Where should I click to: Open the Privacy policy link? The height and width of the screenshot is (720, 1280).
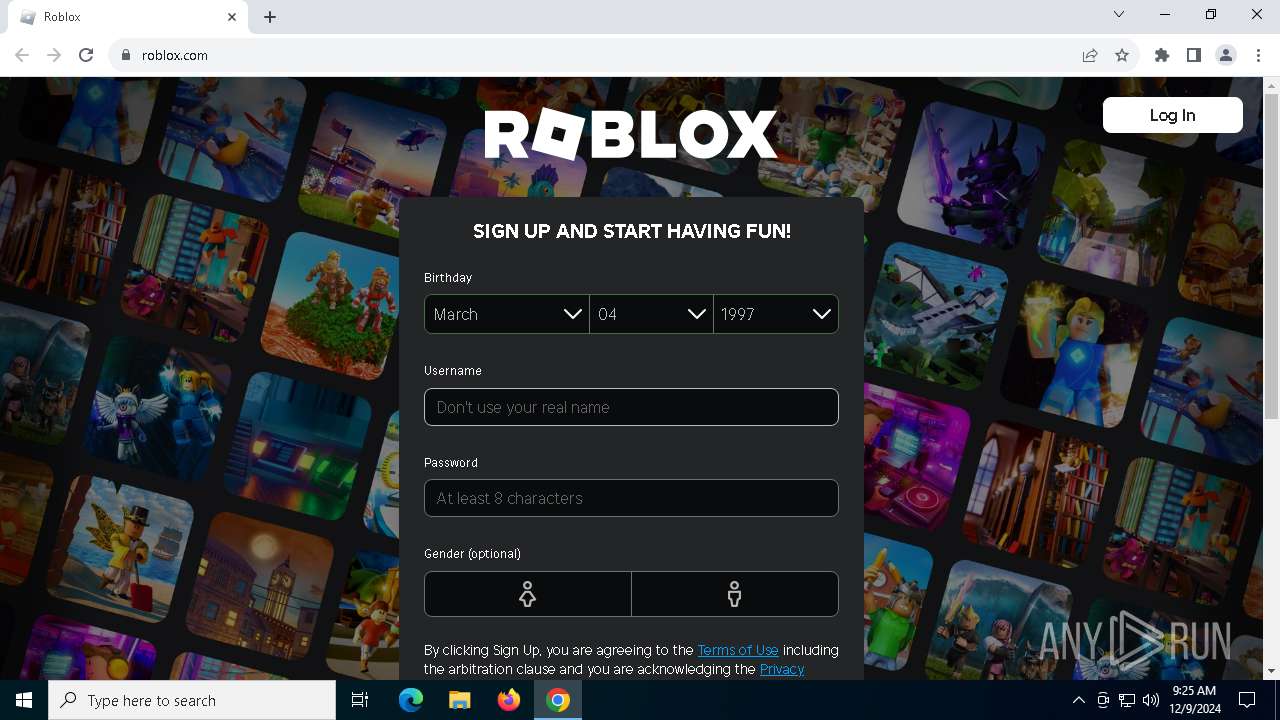pyautogui.click(x=782, y=669)
